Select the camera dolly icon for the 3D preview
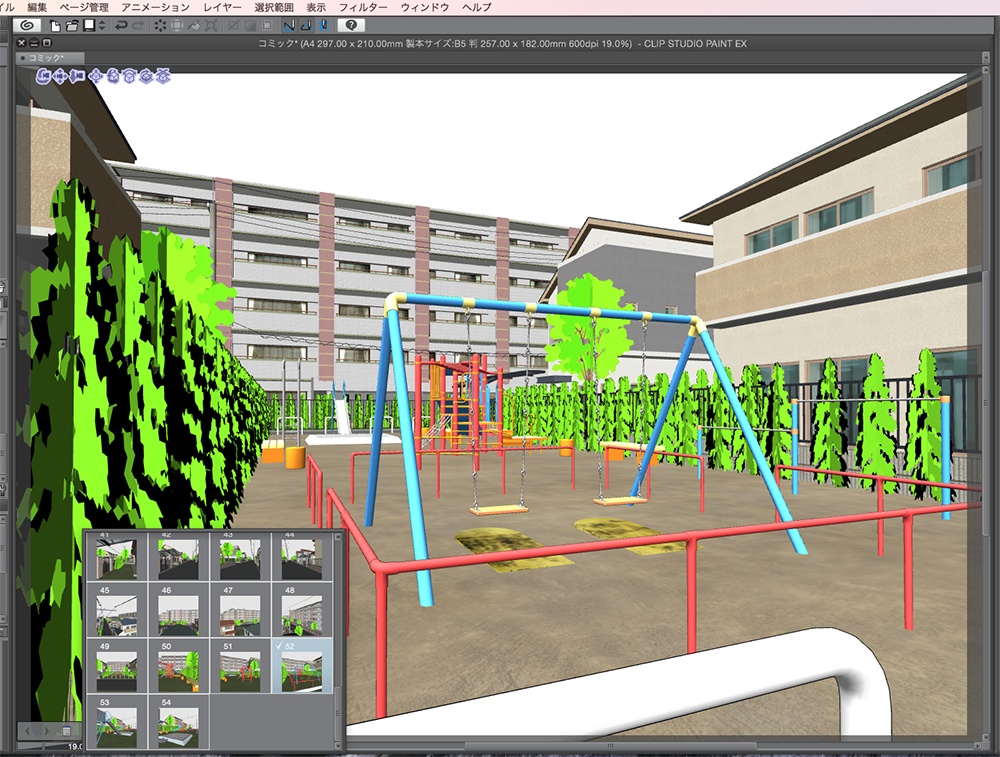This screenshot has height=757, width=1000. click(x=78, y=75)
